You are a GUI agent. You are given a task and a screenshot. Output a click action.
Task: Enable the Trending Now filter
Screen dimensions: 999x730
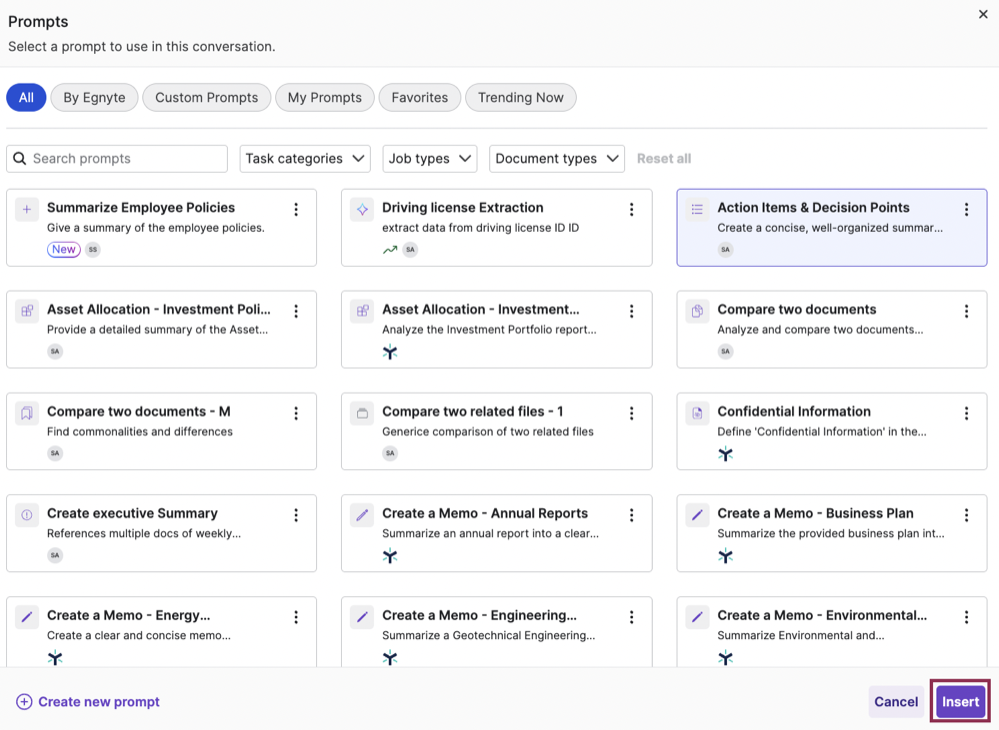click(x=520, y=97)
